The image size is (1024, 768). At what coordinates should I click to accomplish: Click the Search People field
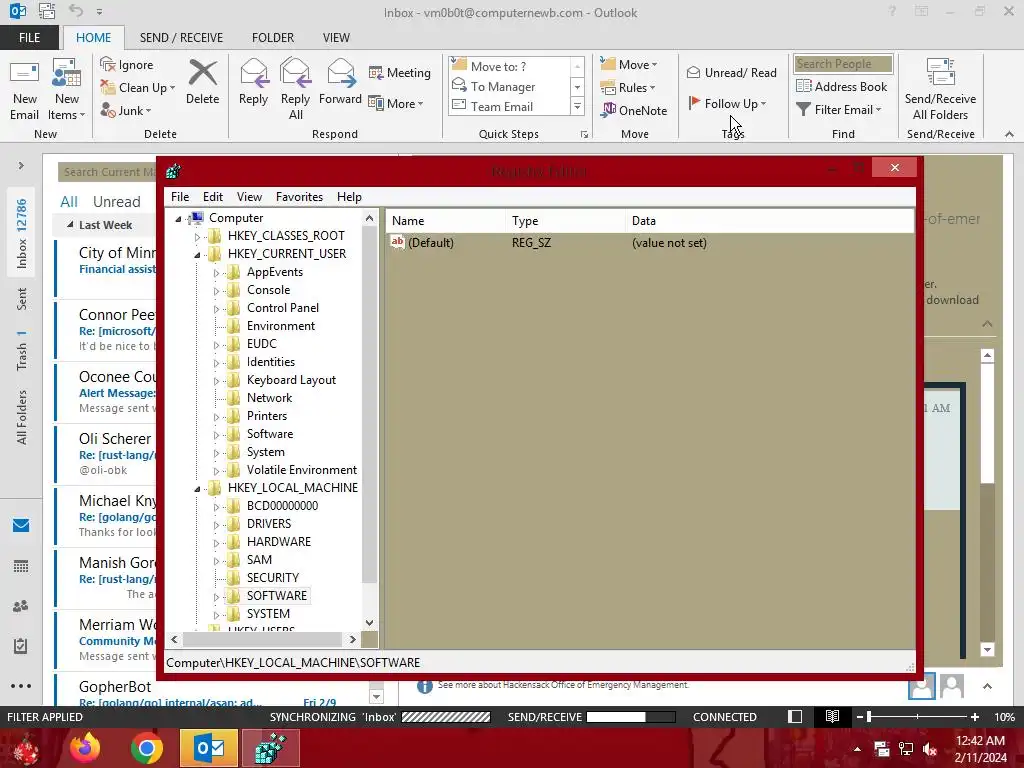[842, 63]
